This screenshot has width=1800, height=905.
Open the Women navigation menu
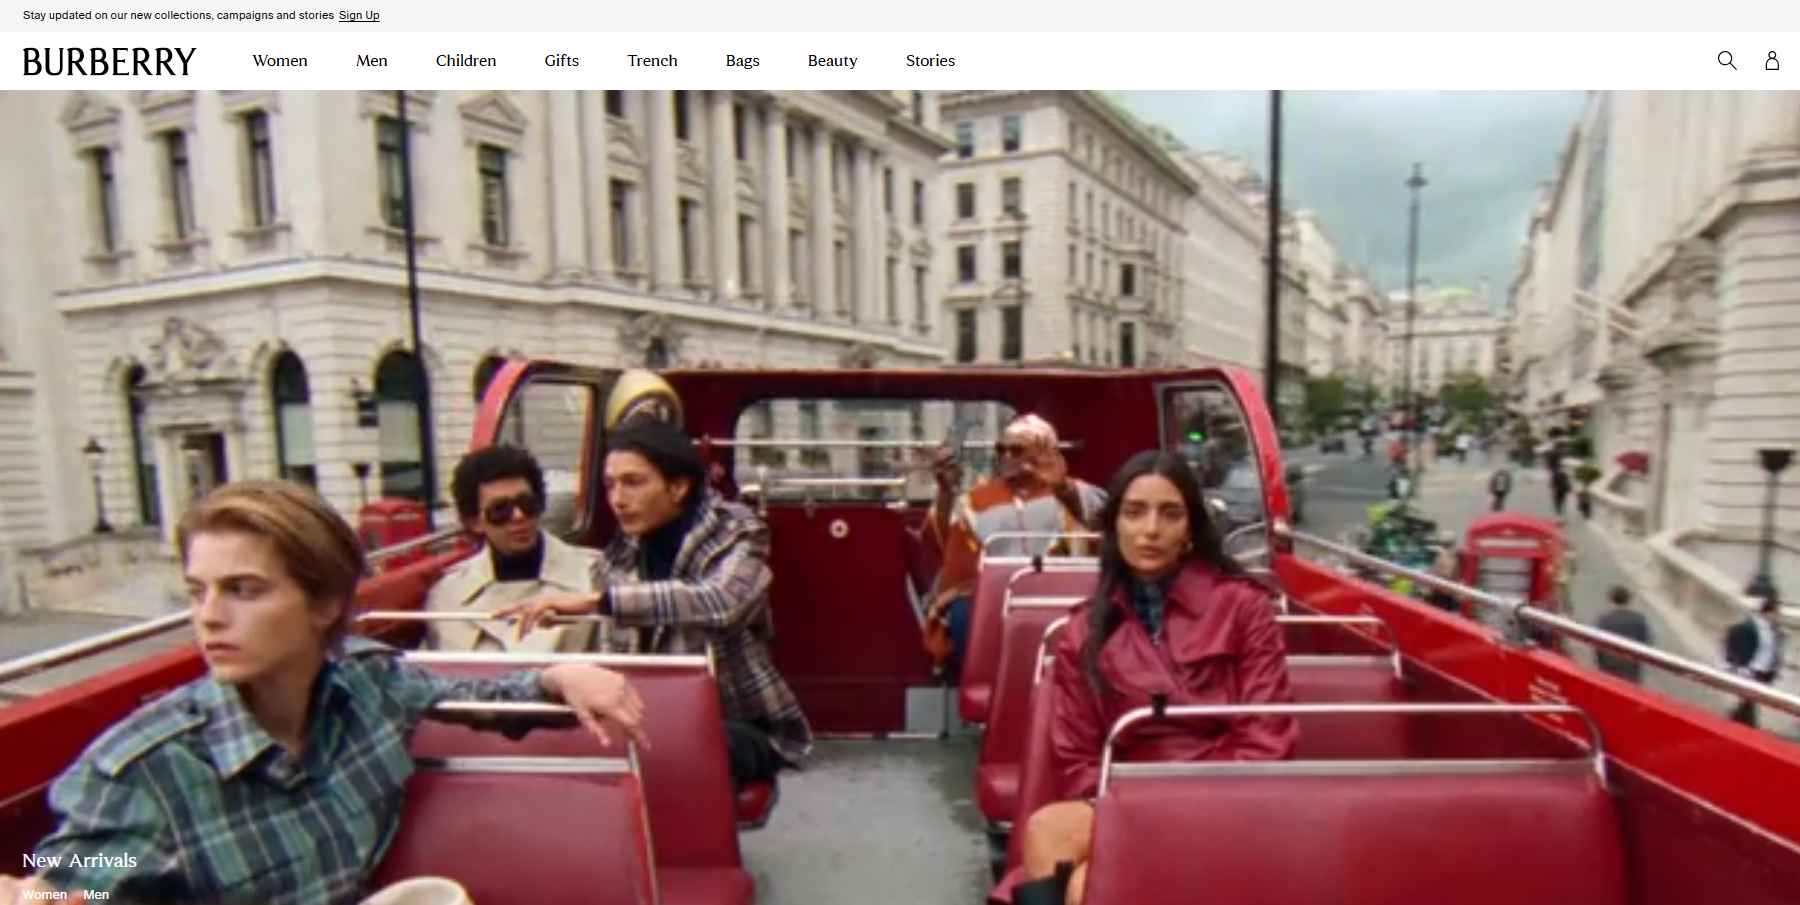(x=280, y=61)
